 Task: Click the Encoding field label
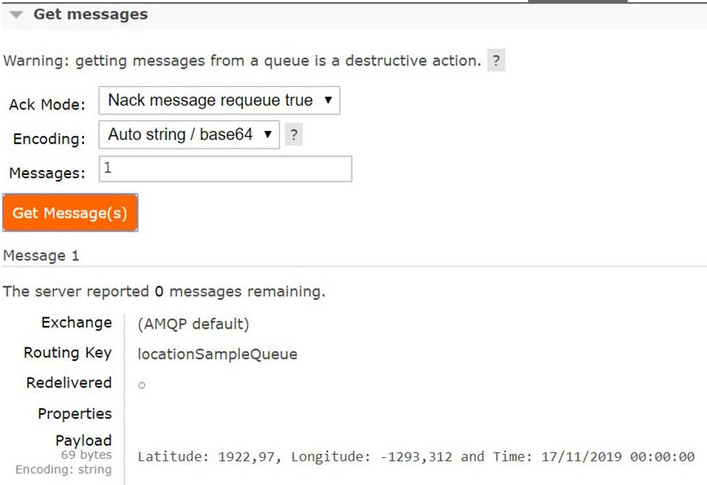[49, 139]
